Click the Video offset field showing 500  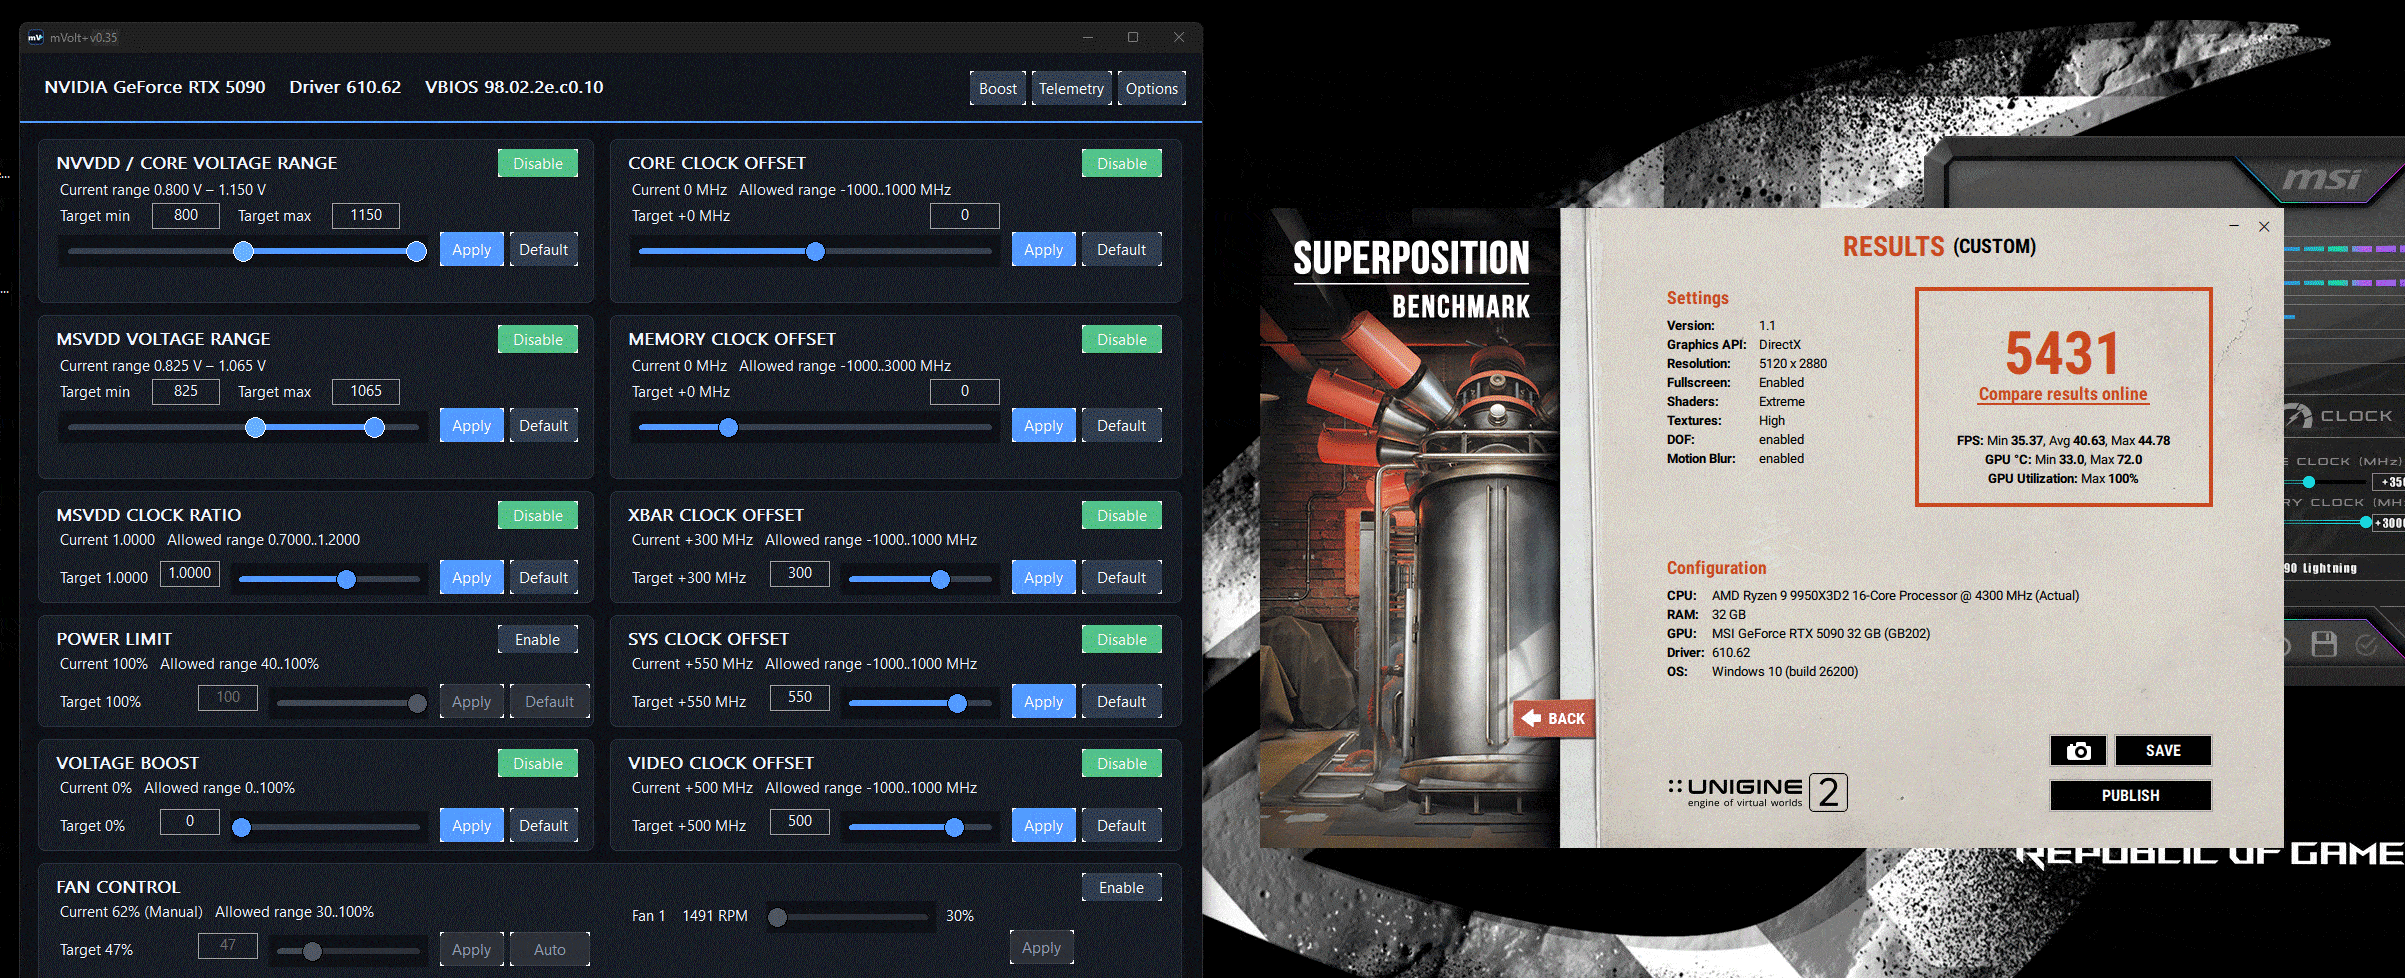coord(800,822)
